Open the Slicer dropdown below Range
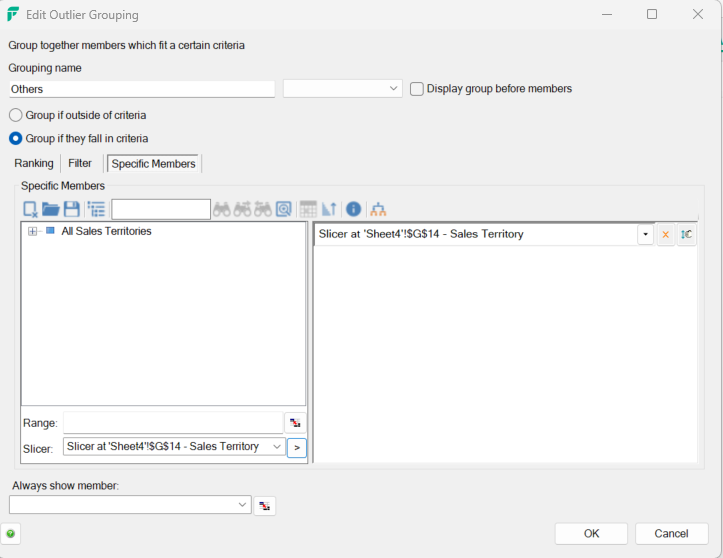 (x=277, y=447)
